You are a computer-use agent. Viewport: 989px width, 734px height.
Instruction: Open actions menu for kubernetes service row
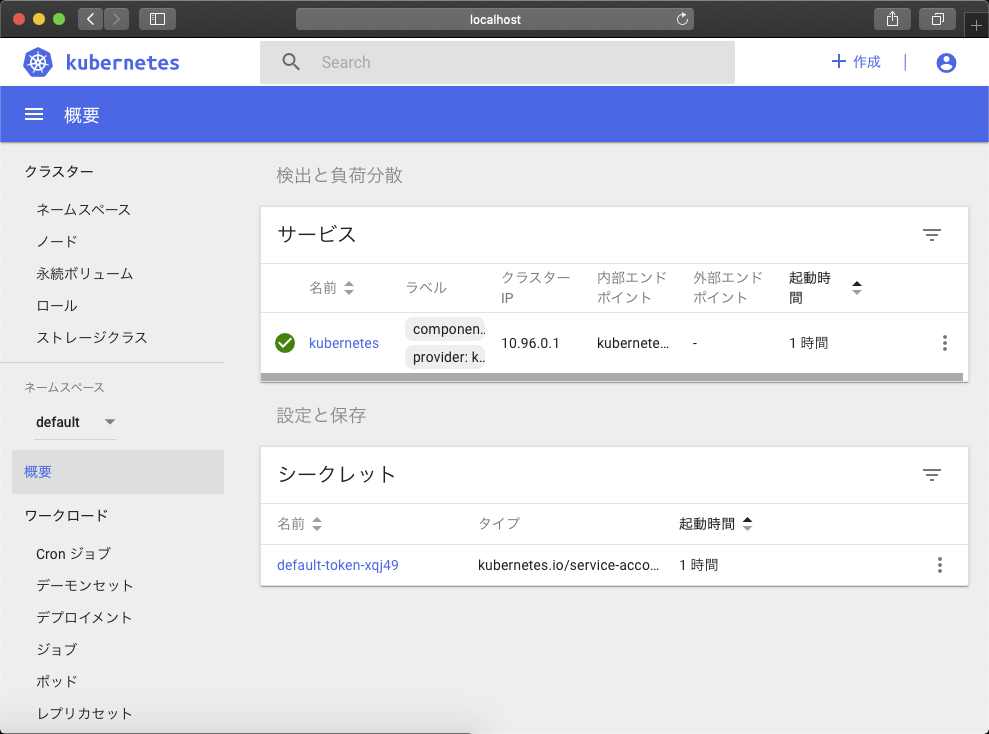[944, 343]
